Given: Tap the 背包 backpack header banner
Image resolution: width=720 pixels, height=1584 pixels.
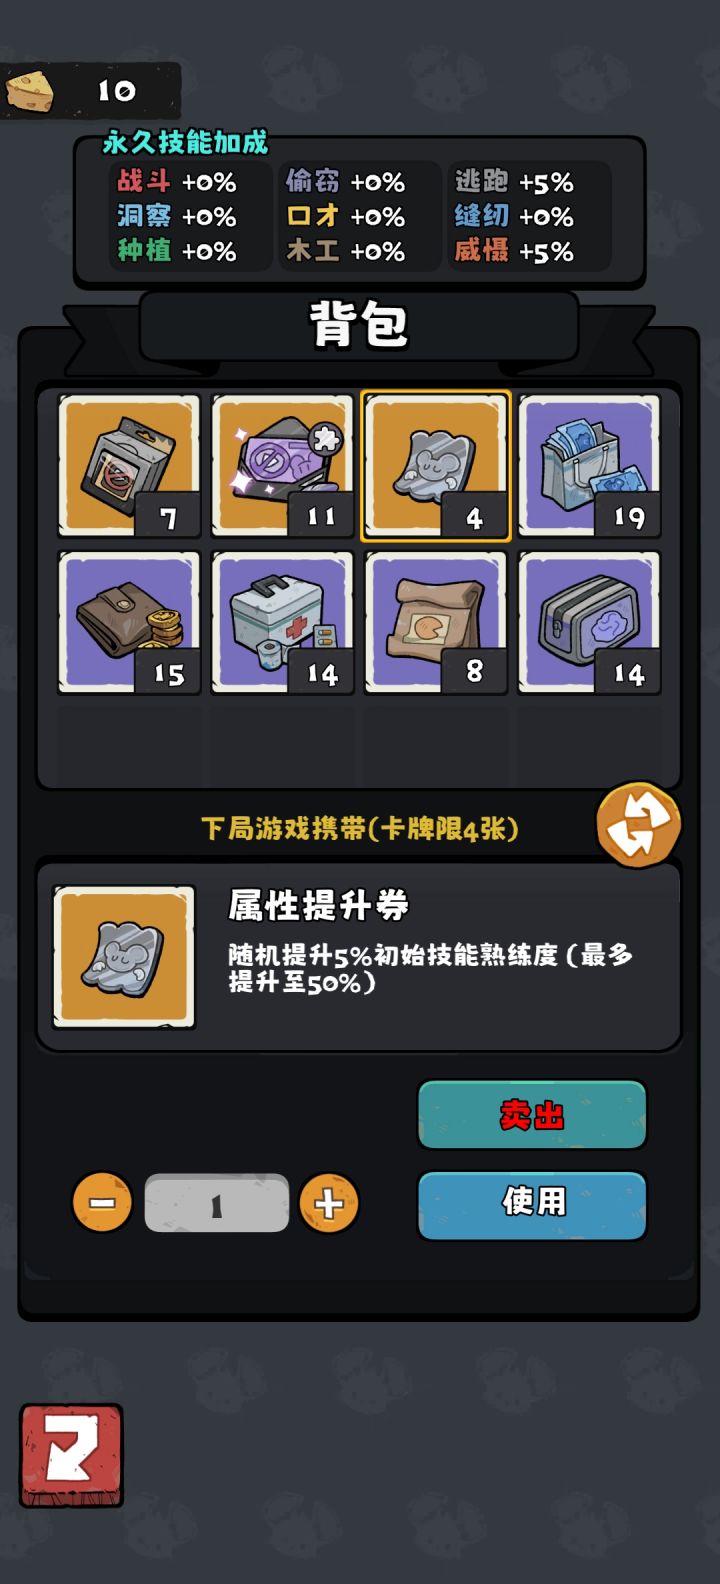Looking at the screenshot, I should [x=359, y=325].
